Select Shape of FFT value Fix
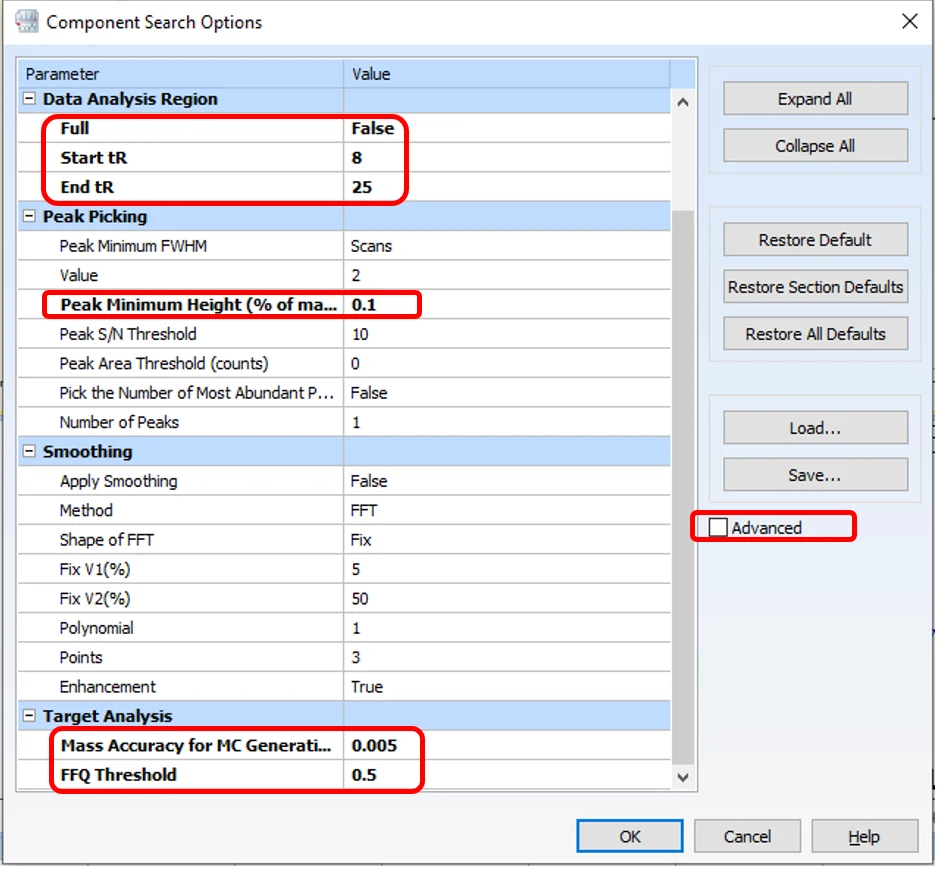Viewport: 938px width, 869px height. click(508, 541)
